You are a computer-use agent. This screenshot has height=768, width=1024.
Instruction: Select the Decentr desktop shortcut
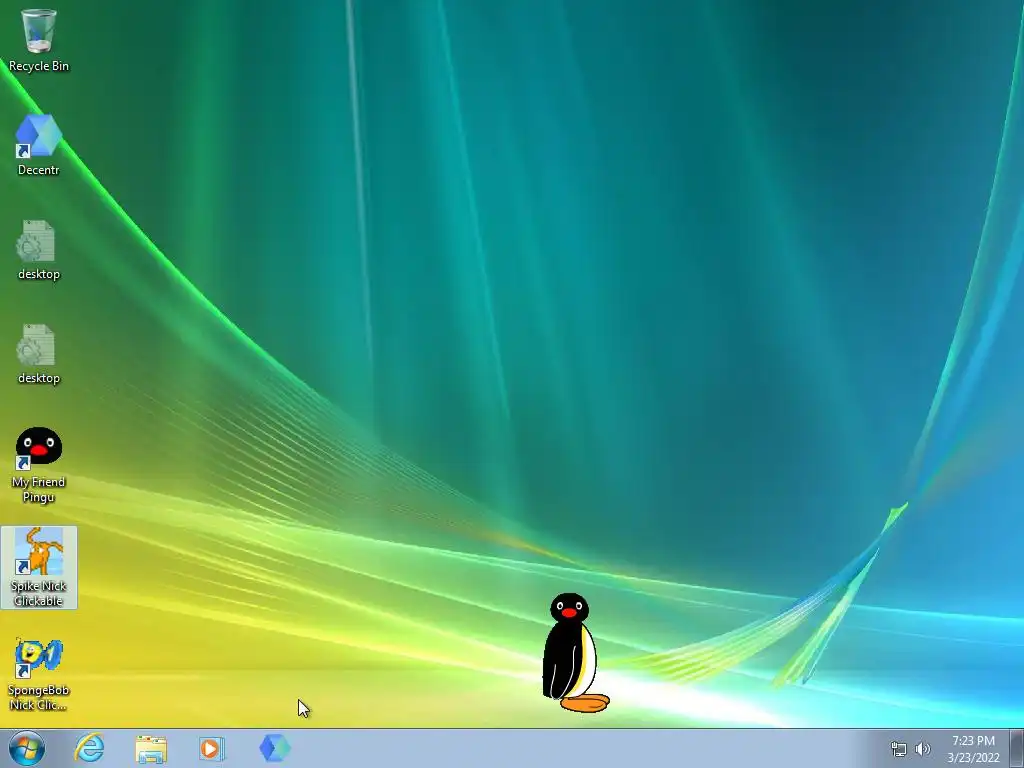39,145
